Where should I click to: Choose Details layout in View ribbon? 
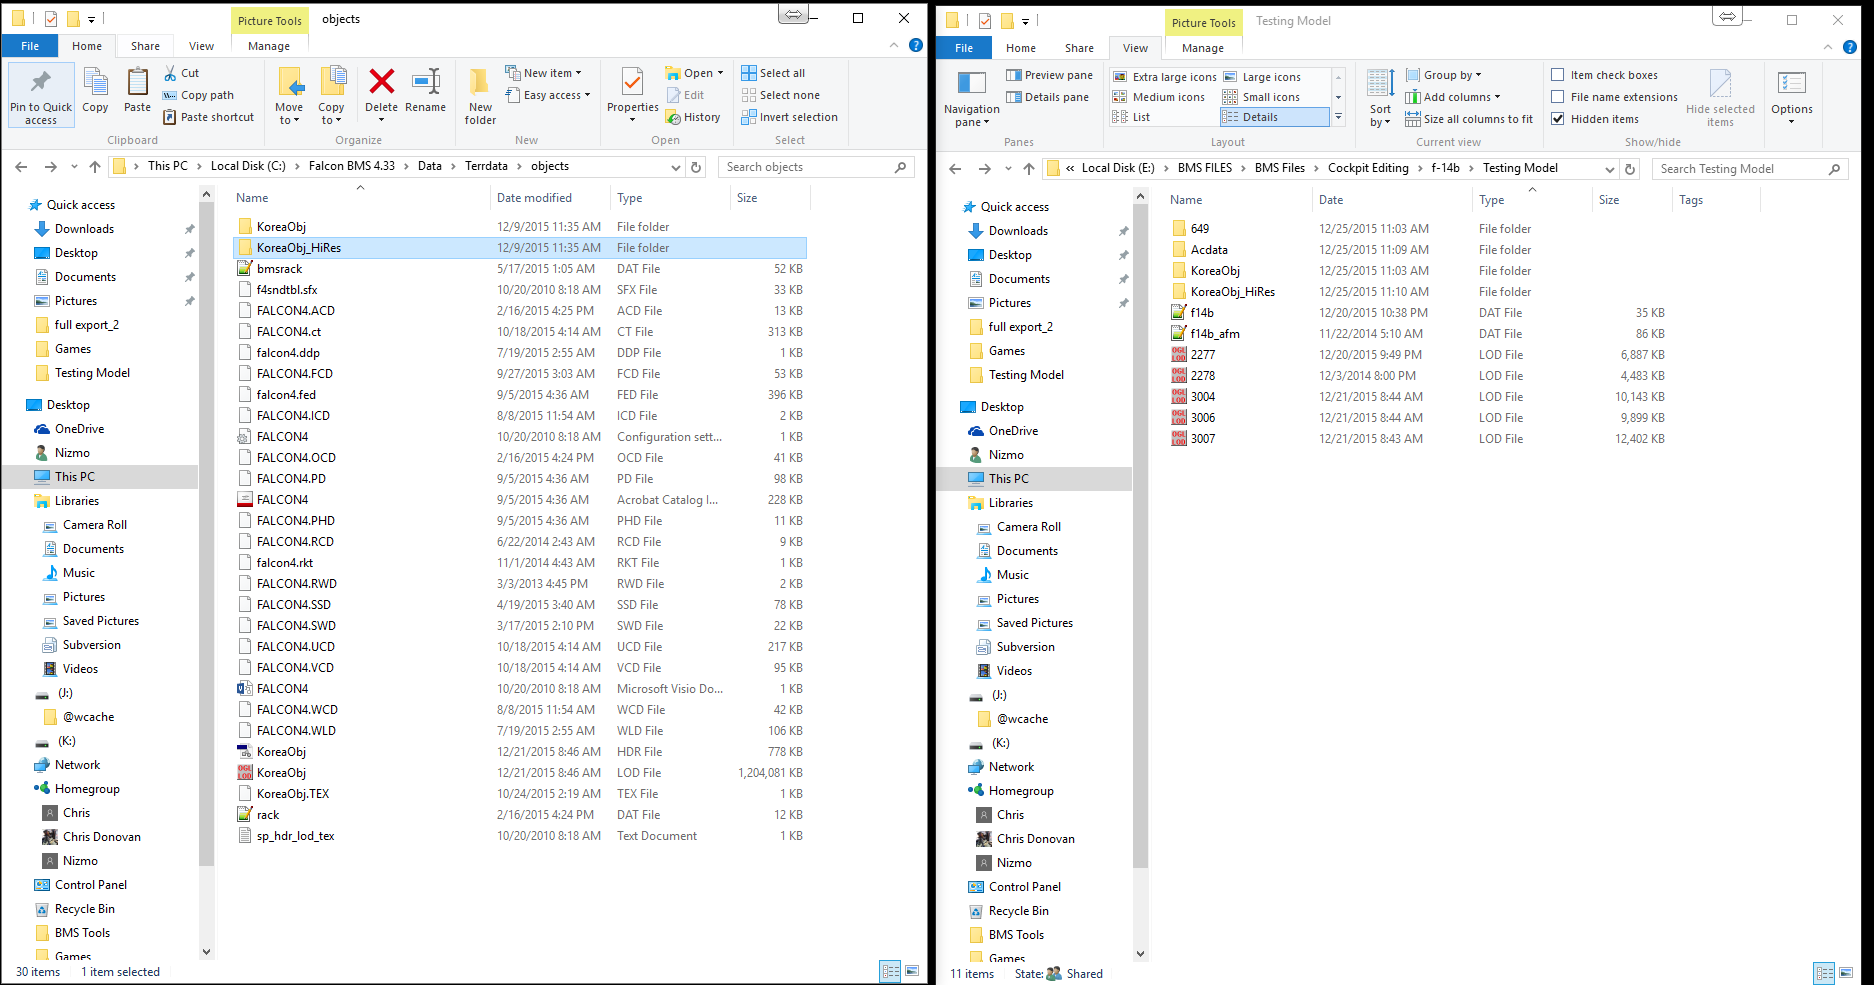[1274, 117]
